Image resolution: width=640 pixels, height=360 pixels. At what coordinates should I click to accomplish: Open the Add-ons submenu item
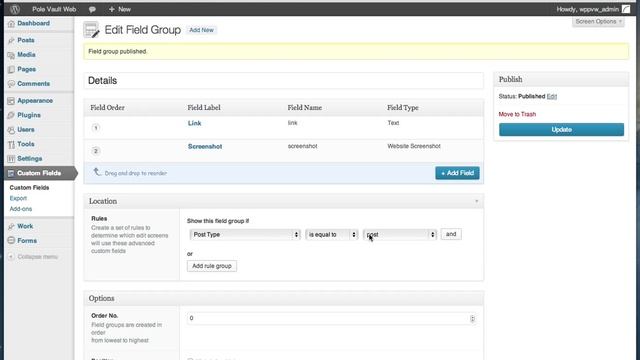click(x=20, y=209)
